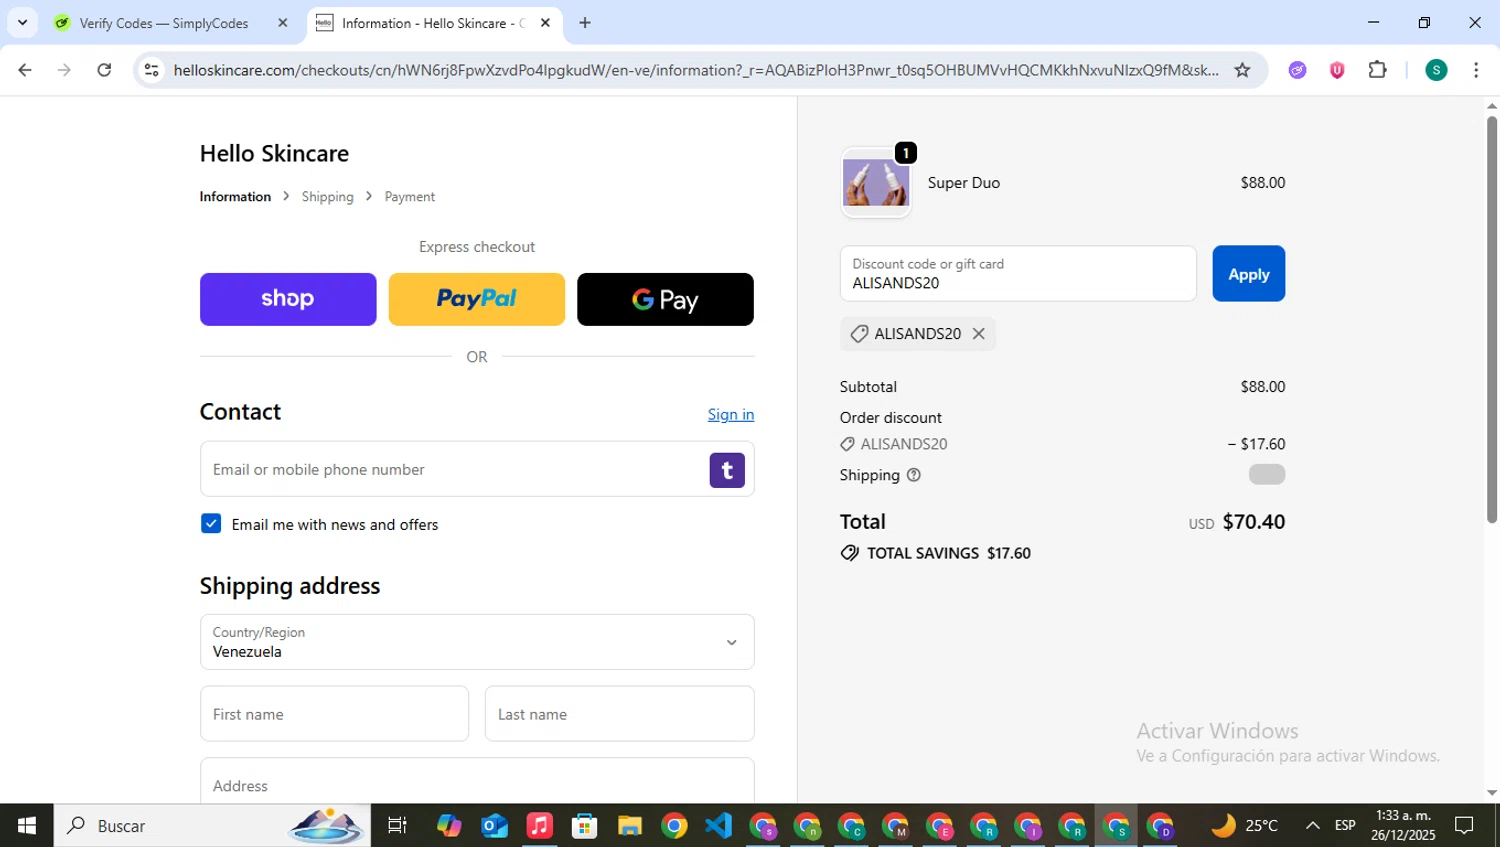The width and height of the screenshot is (1500, 847).
Task: Open the Chrome three-dot menu
Action: tap(1476, 70)
